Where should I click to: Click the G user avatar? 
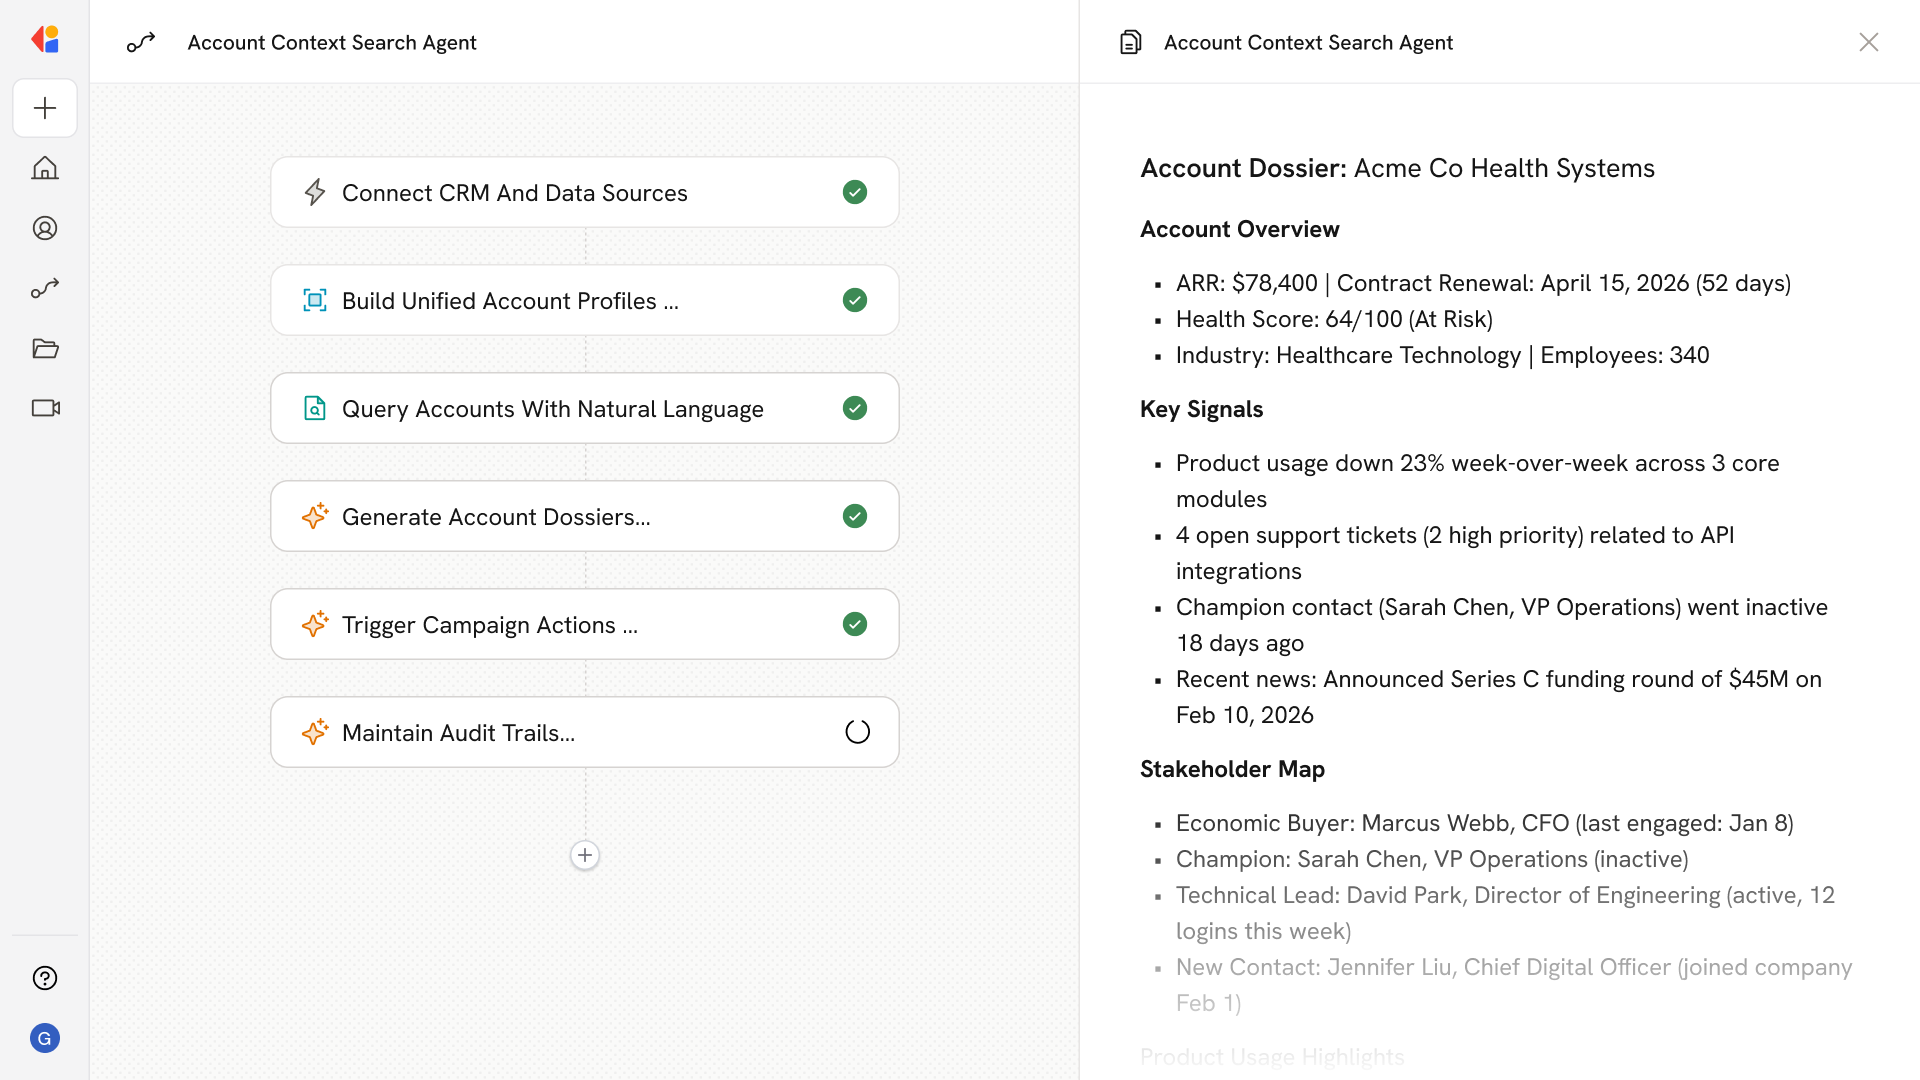pyautogui.click(x=45, y=1038)
